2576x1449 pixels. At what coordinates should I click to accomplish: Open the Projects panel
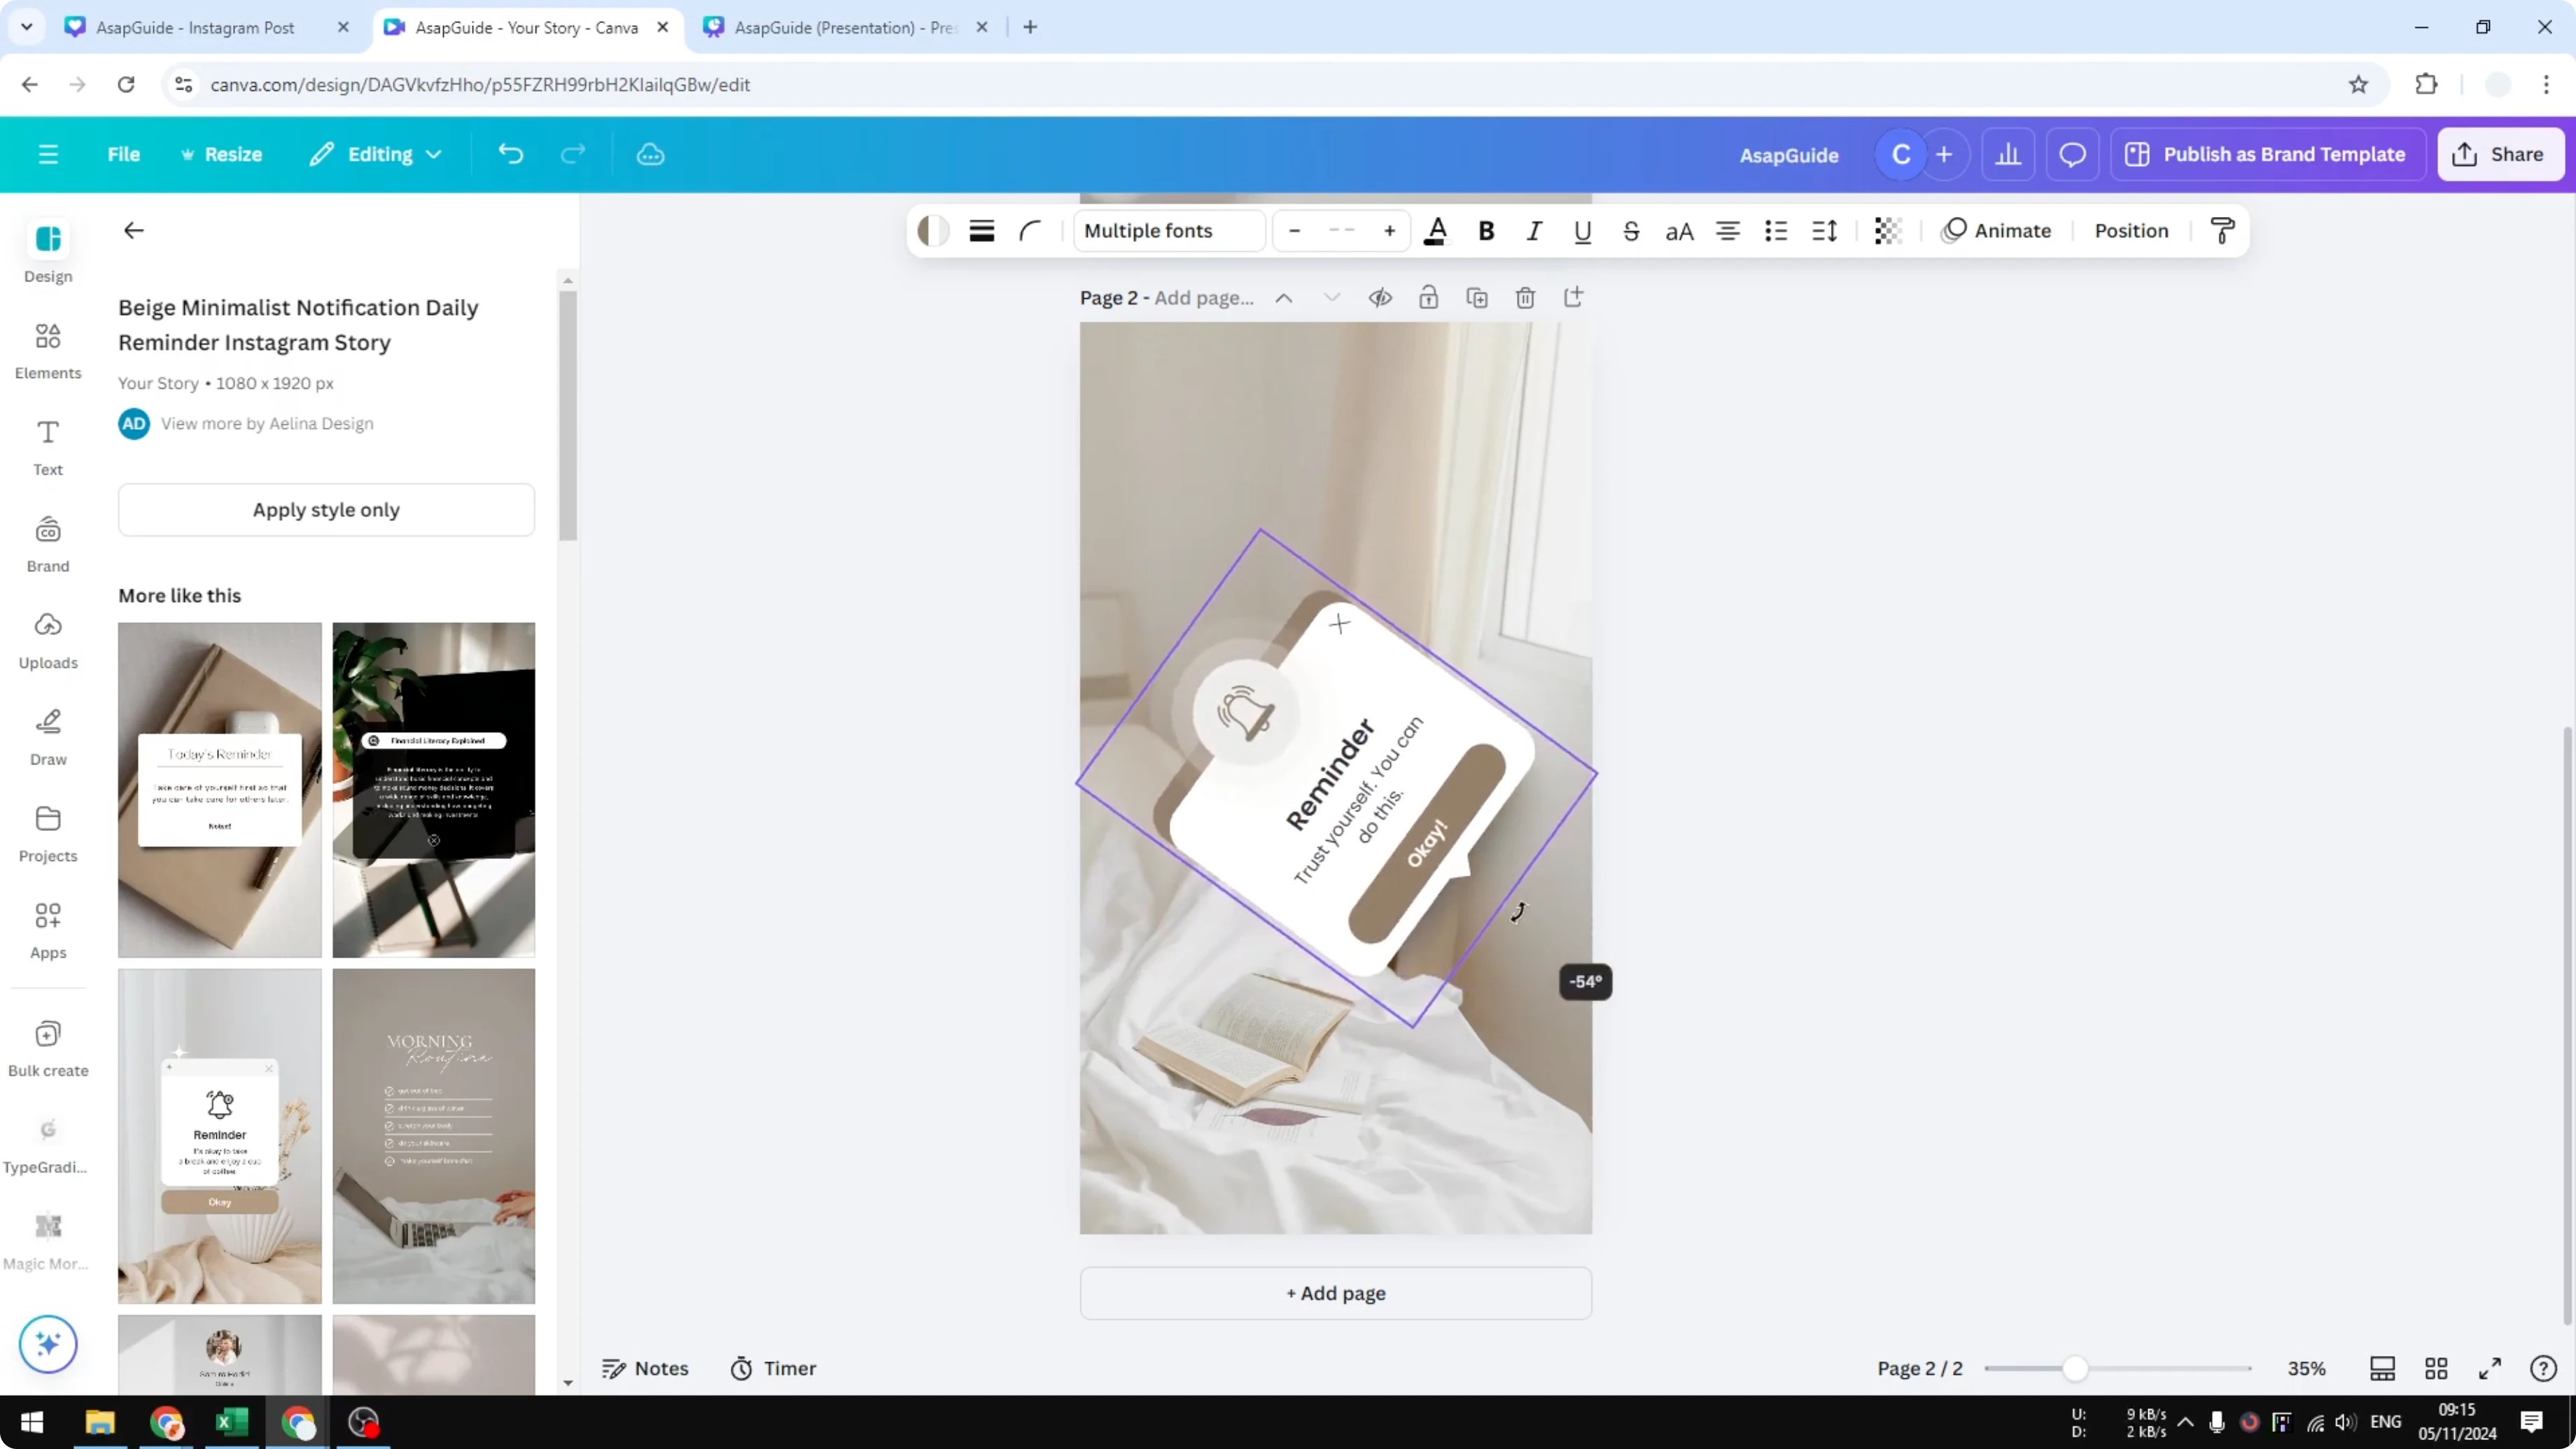point(48,834)
